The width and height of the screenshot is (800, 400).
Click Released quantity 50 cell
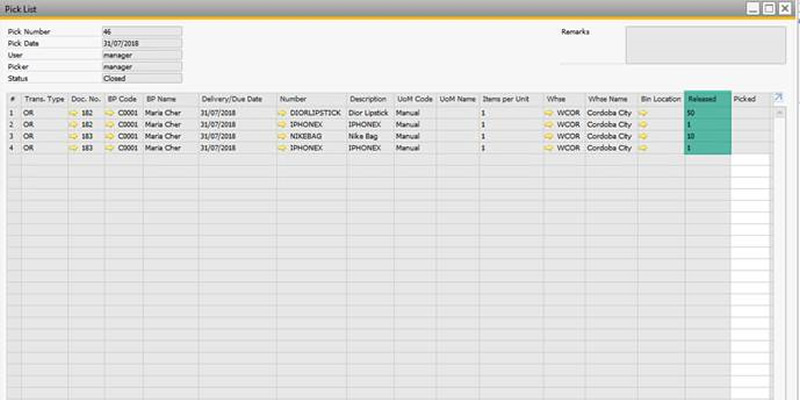pos(707,113)
